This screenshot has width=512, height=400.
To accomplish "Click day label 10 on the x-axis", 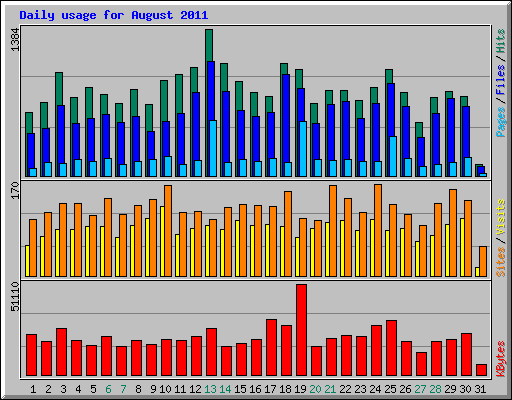I will (165, 389).
